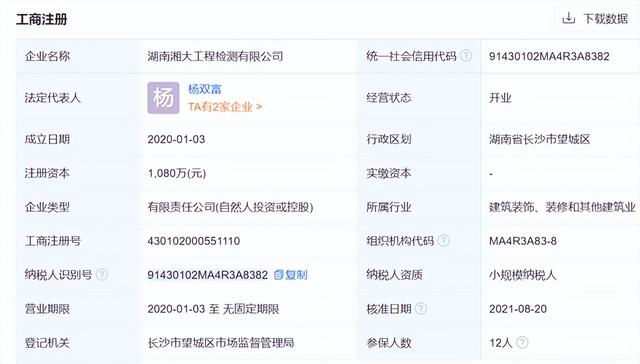The height and width of the screenshot is (364, 640).
Task: Click the registration authority 长沙市望城区市场监督管理局
Action: pos(221,343)
